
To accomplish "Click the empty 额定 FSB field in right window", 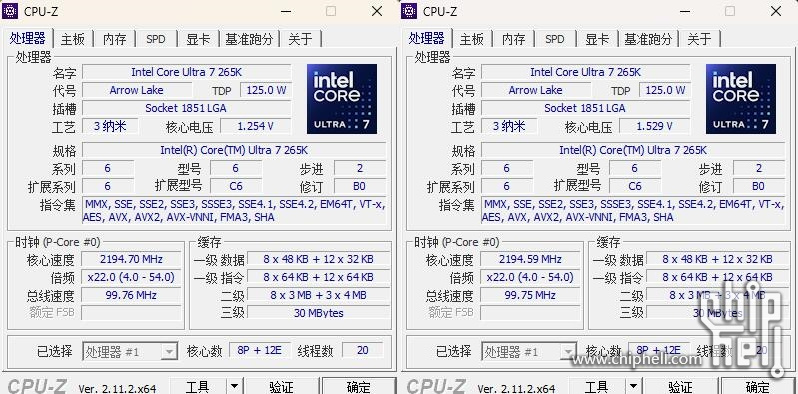I will tap(530, 313).
